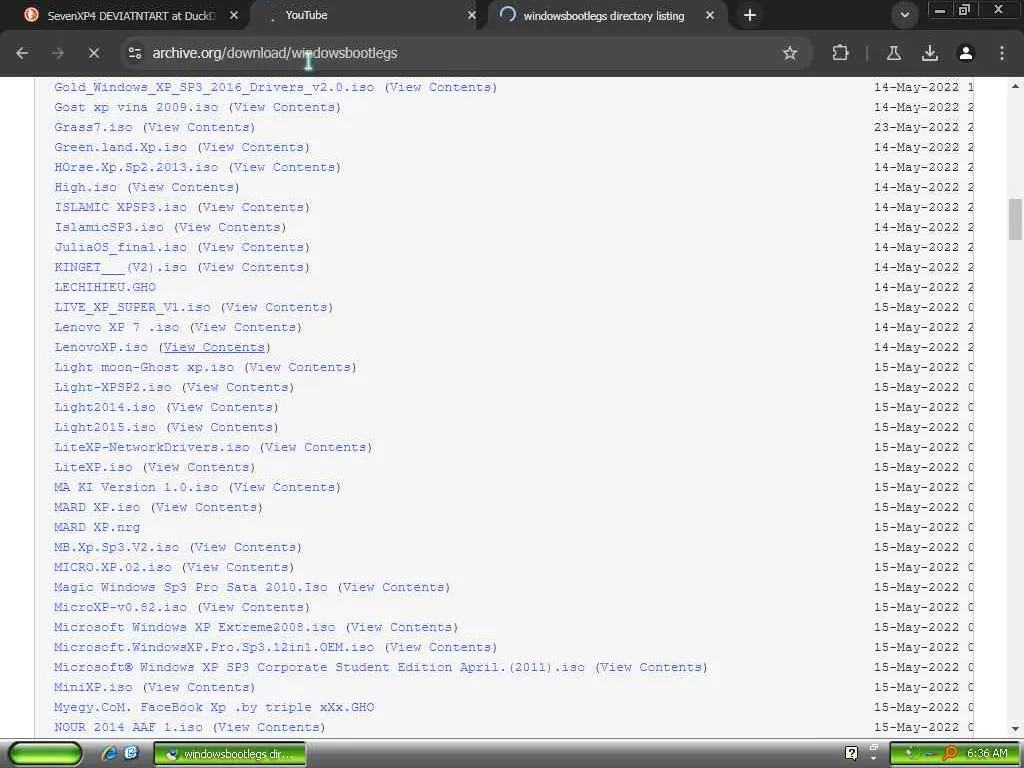Bookmark this page with the star icon
1024x768 pixels.
point(790,53)
